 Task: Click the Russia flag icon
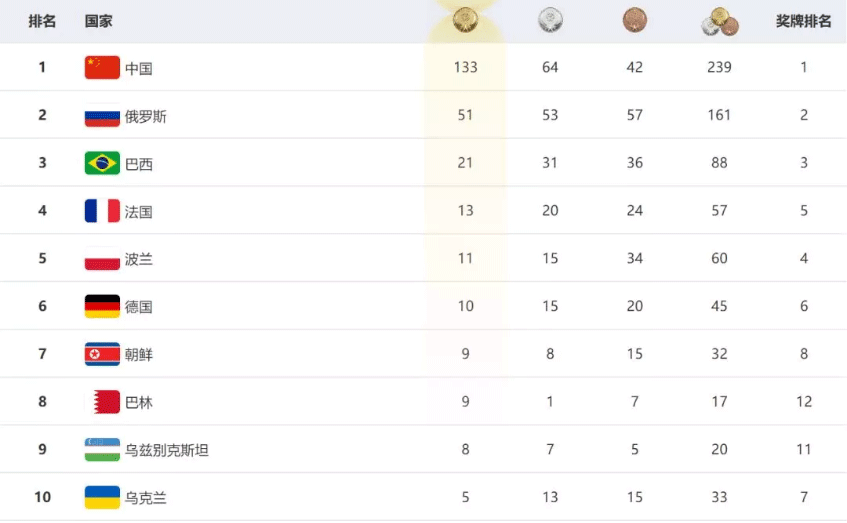[102, 116]
